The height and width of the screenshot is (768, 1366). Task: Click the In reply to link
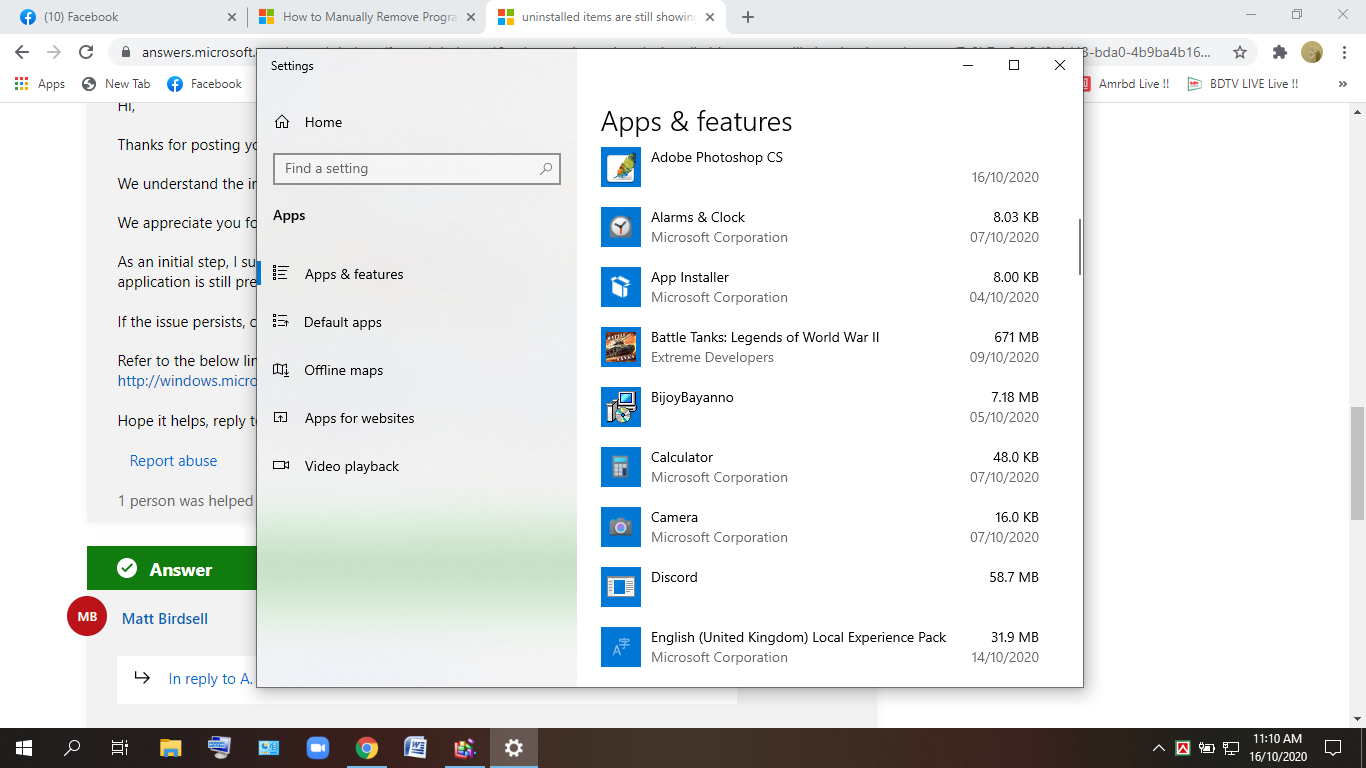point(210,679)
